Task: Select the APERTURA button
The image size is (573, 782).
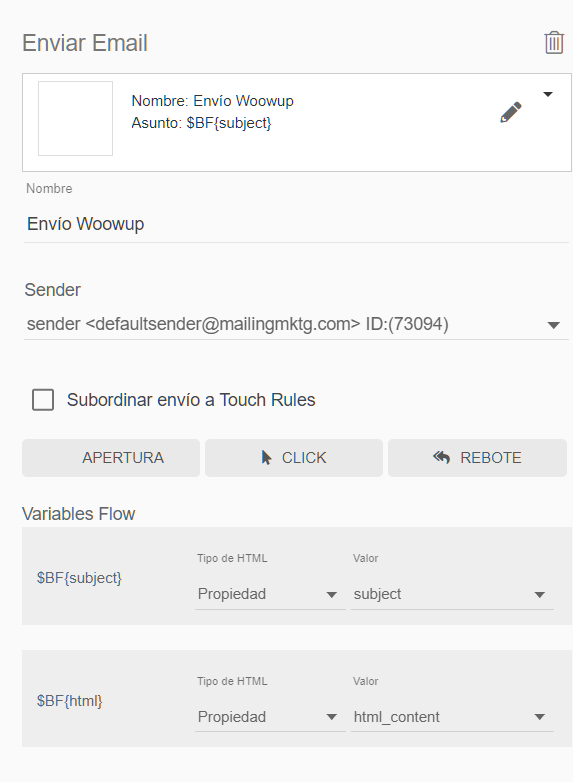Action: (x=111, y=458)
